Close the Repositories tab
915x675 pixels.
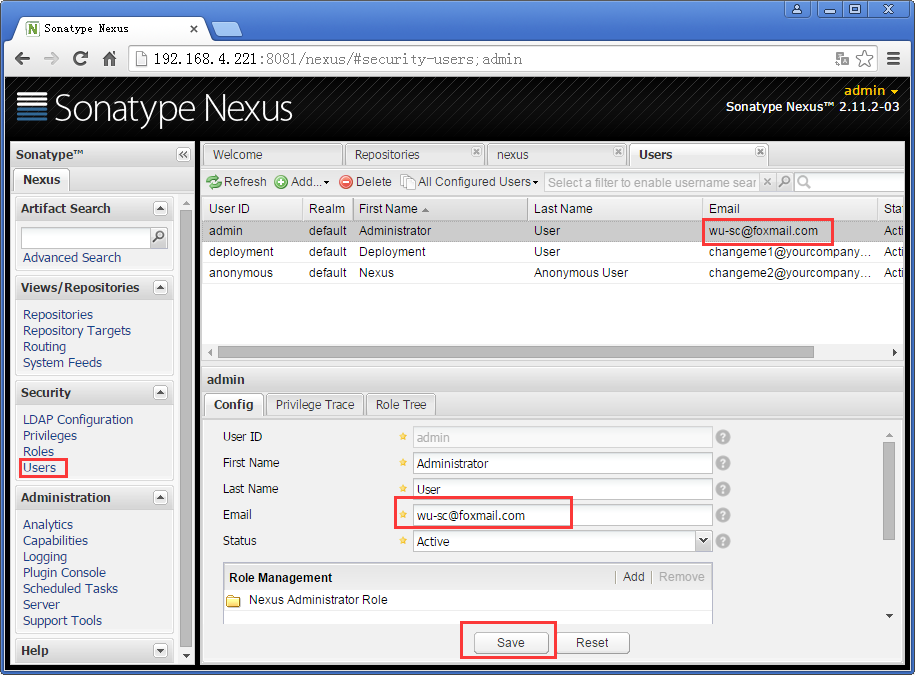pos(476,152)
